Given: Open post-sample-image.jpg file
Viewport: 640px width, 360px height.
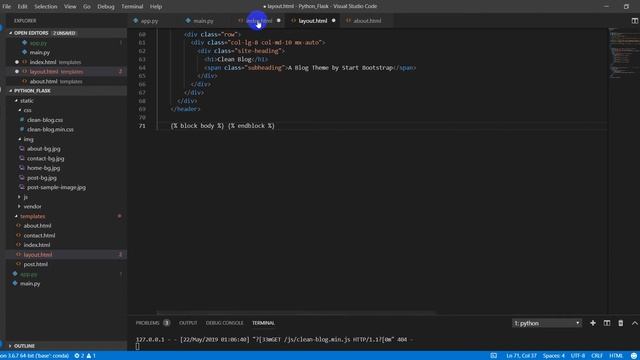Looking at the screenshot, I should tap(56, 187).
